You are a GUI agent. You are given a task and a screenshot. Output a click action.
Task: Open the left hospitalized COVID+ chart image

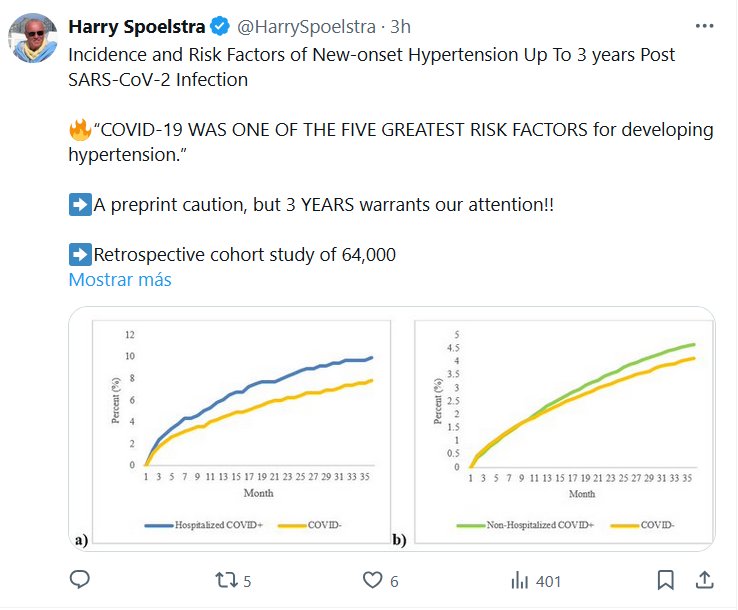[239, 430]
